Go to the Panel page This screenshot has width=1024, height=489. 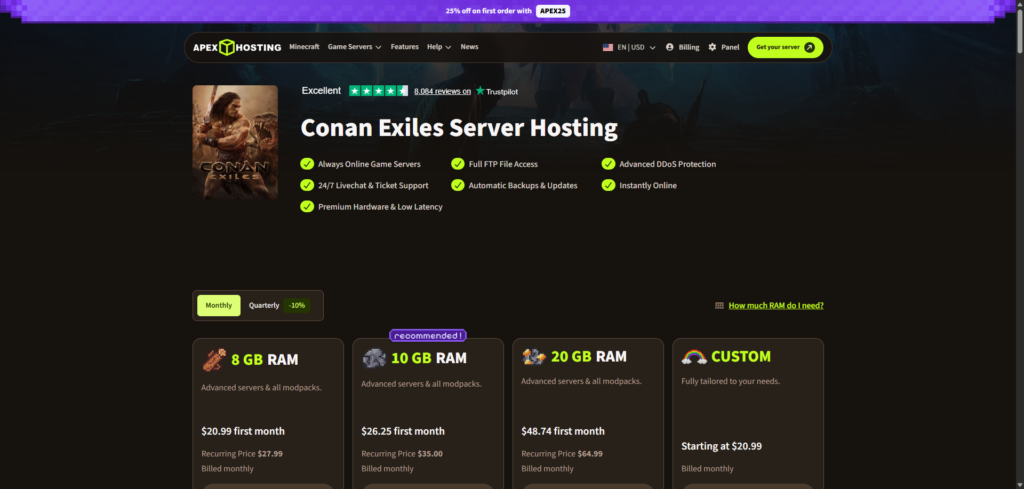pyautogui.click(x=724, y=47)
